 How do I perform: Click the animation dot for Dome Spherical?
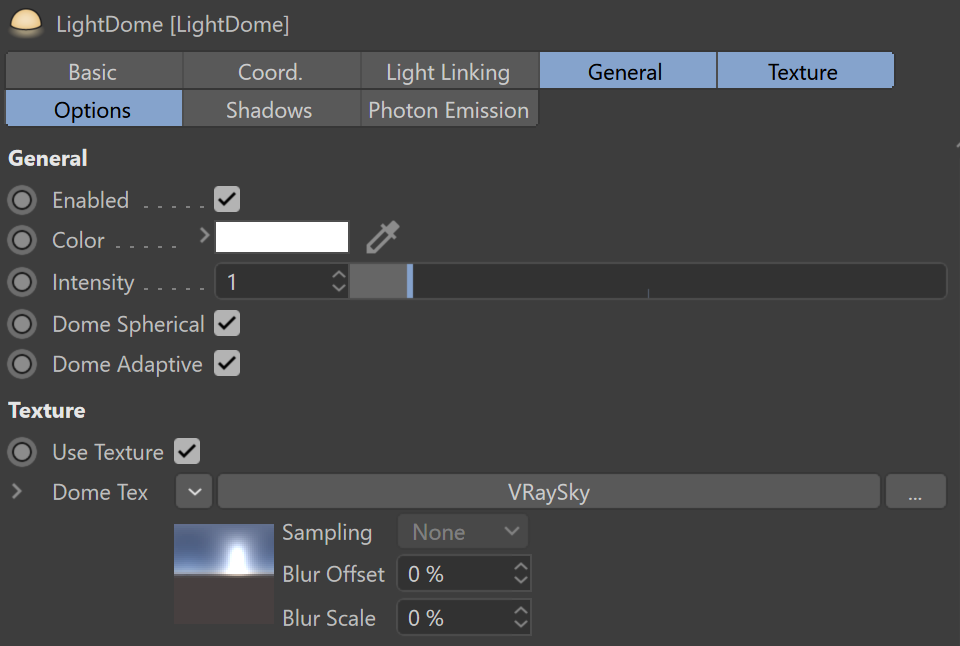coord(22,324)
